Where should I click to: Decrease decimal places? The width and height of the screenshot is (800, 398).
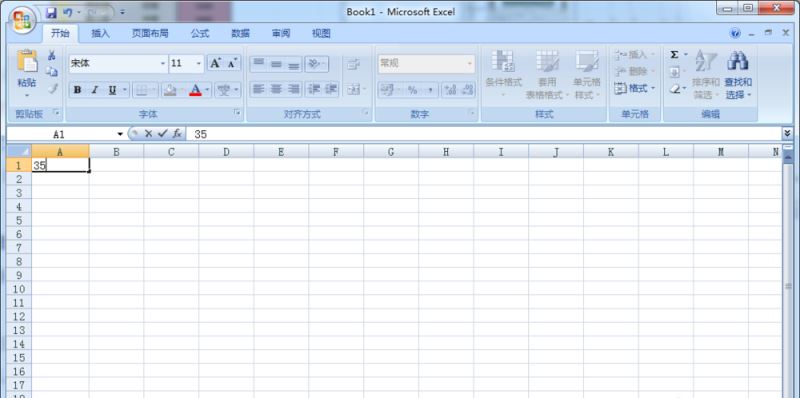tap(467, 90)
